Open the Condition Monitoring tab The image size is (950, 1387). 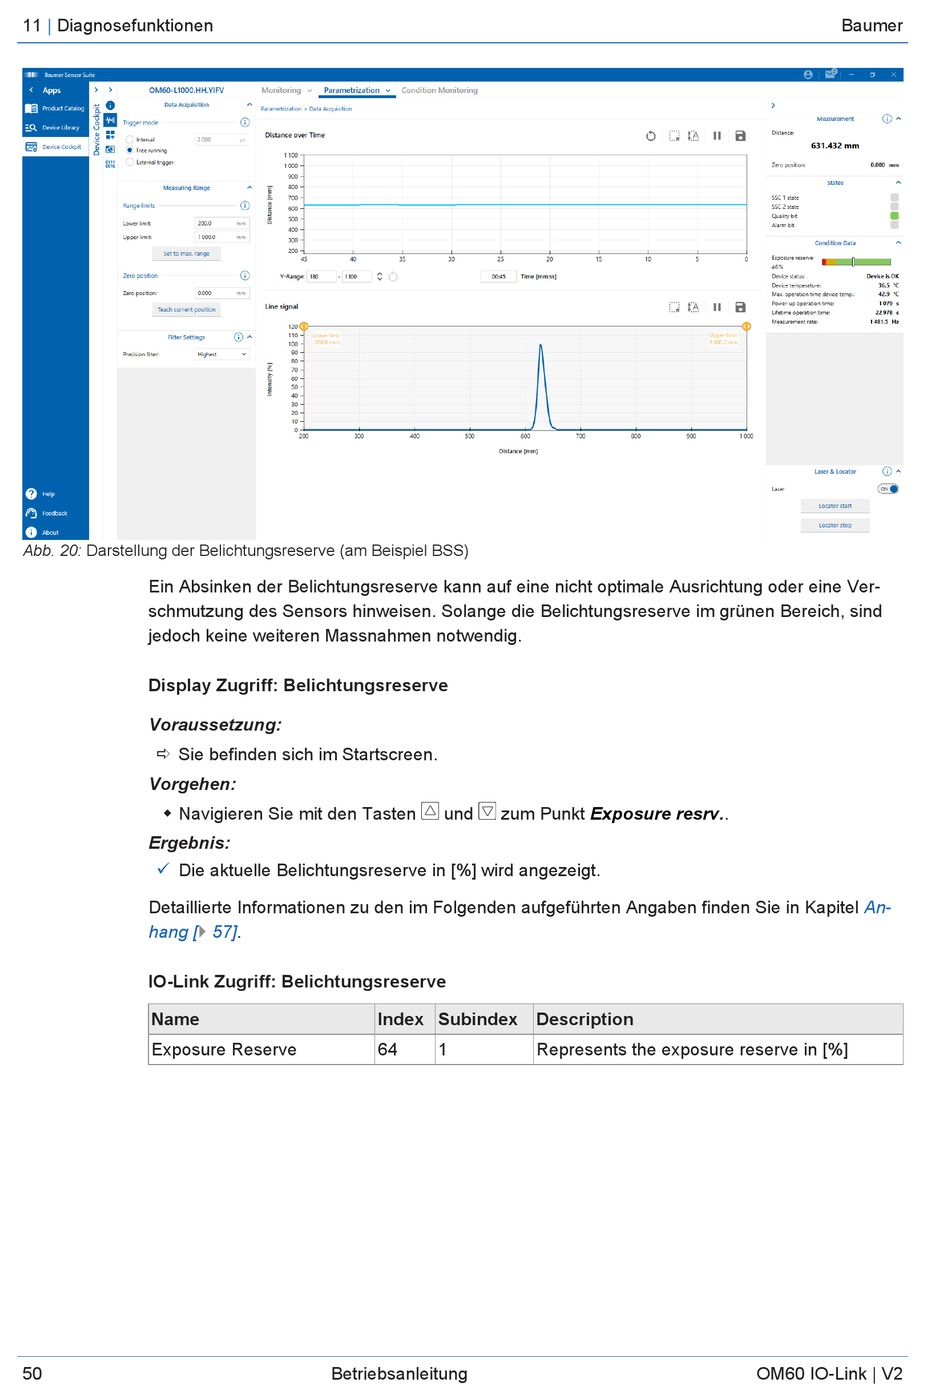[440, 90]
